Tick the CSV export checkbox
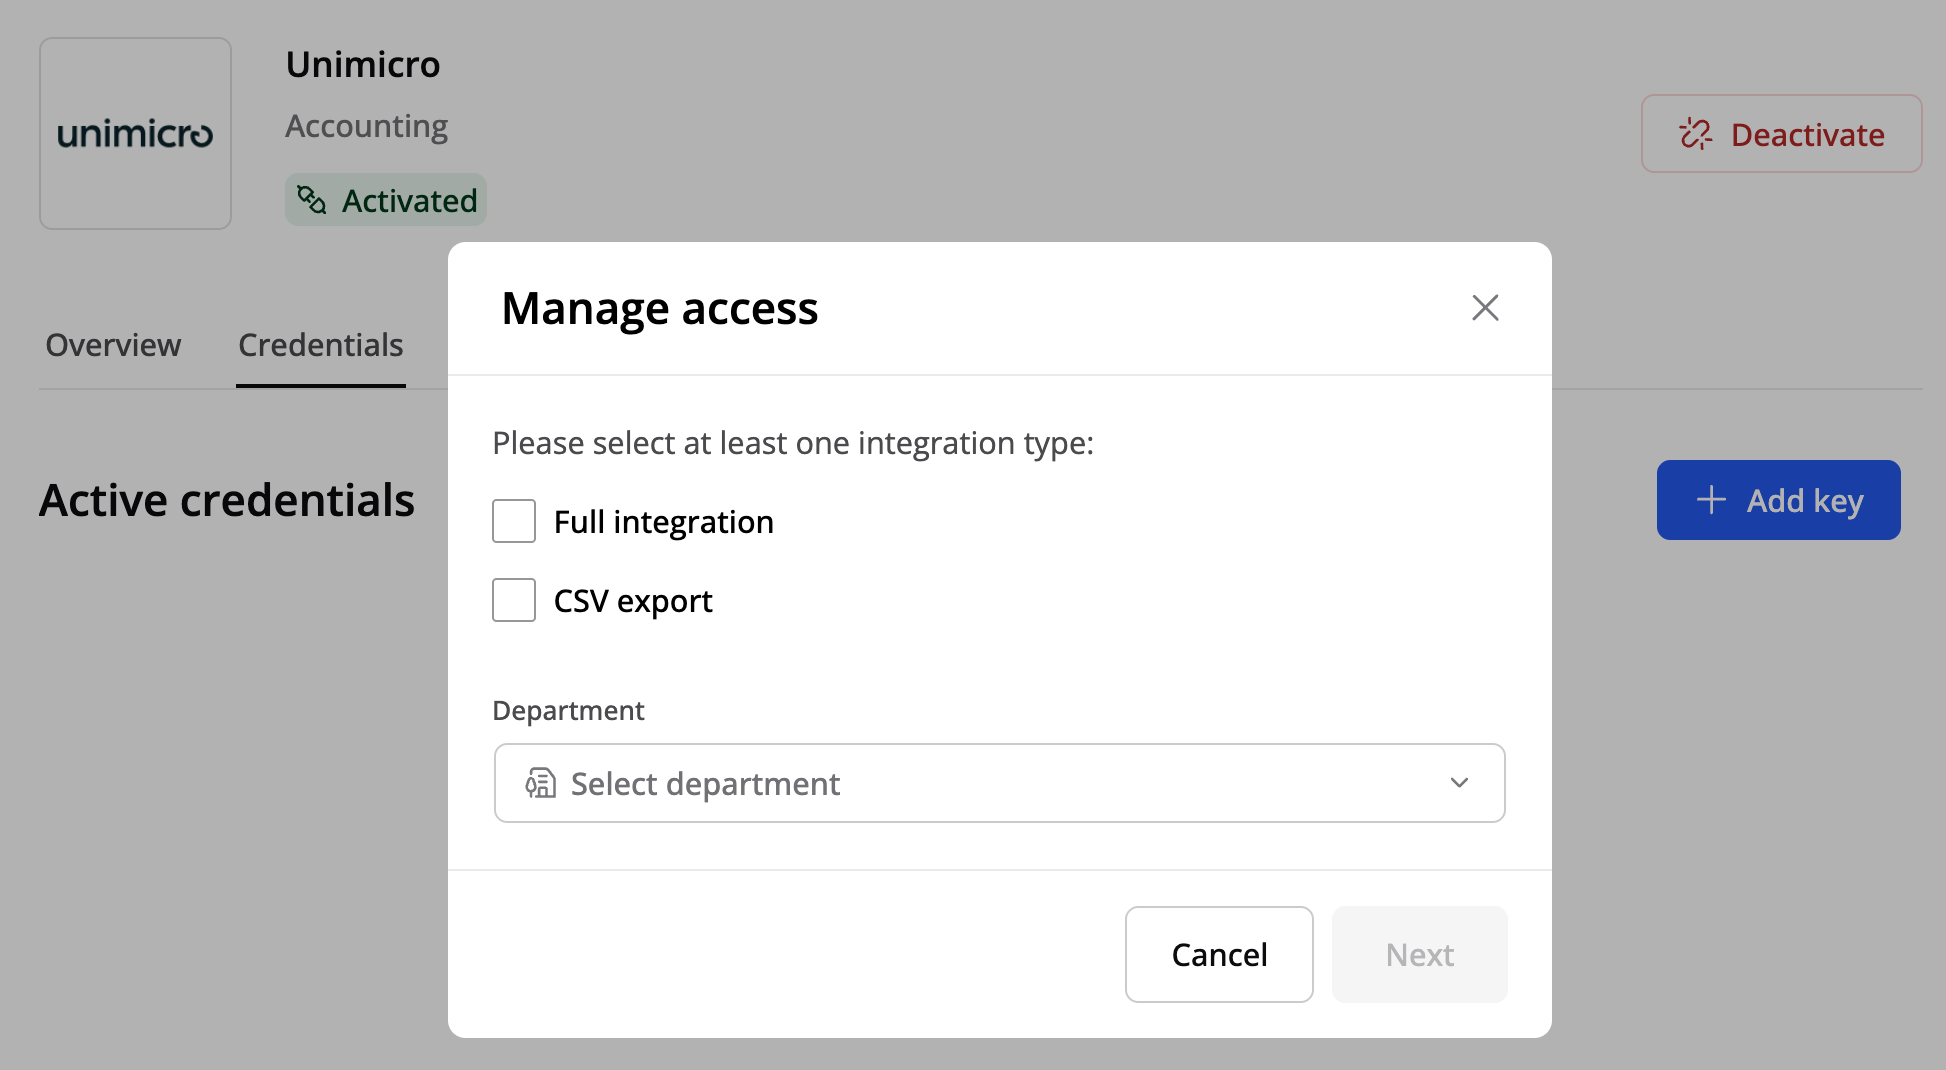 click(x=514, y=600)
